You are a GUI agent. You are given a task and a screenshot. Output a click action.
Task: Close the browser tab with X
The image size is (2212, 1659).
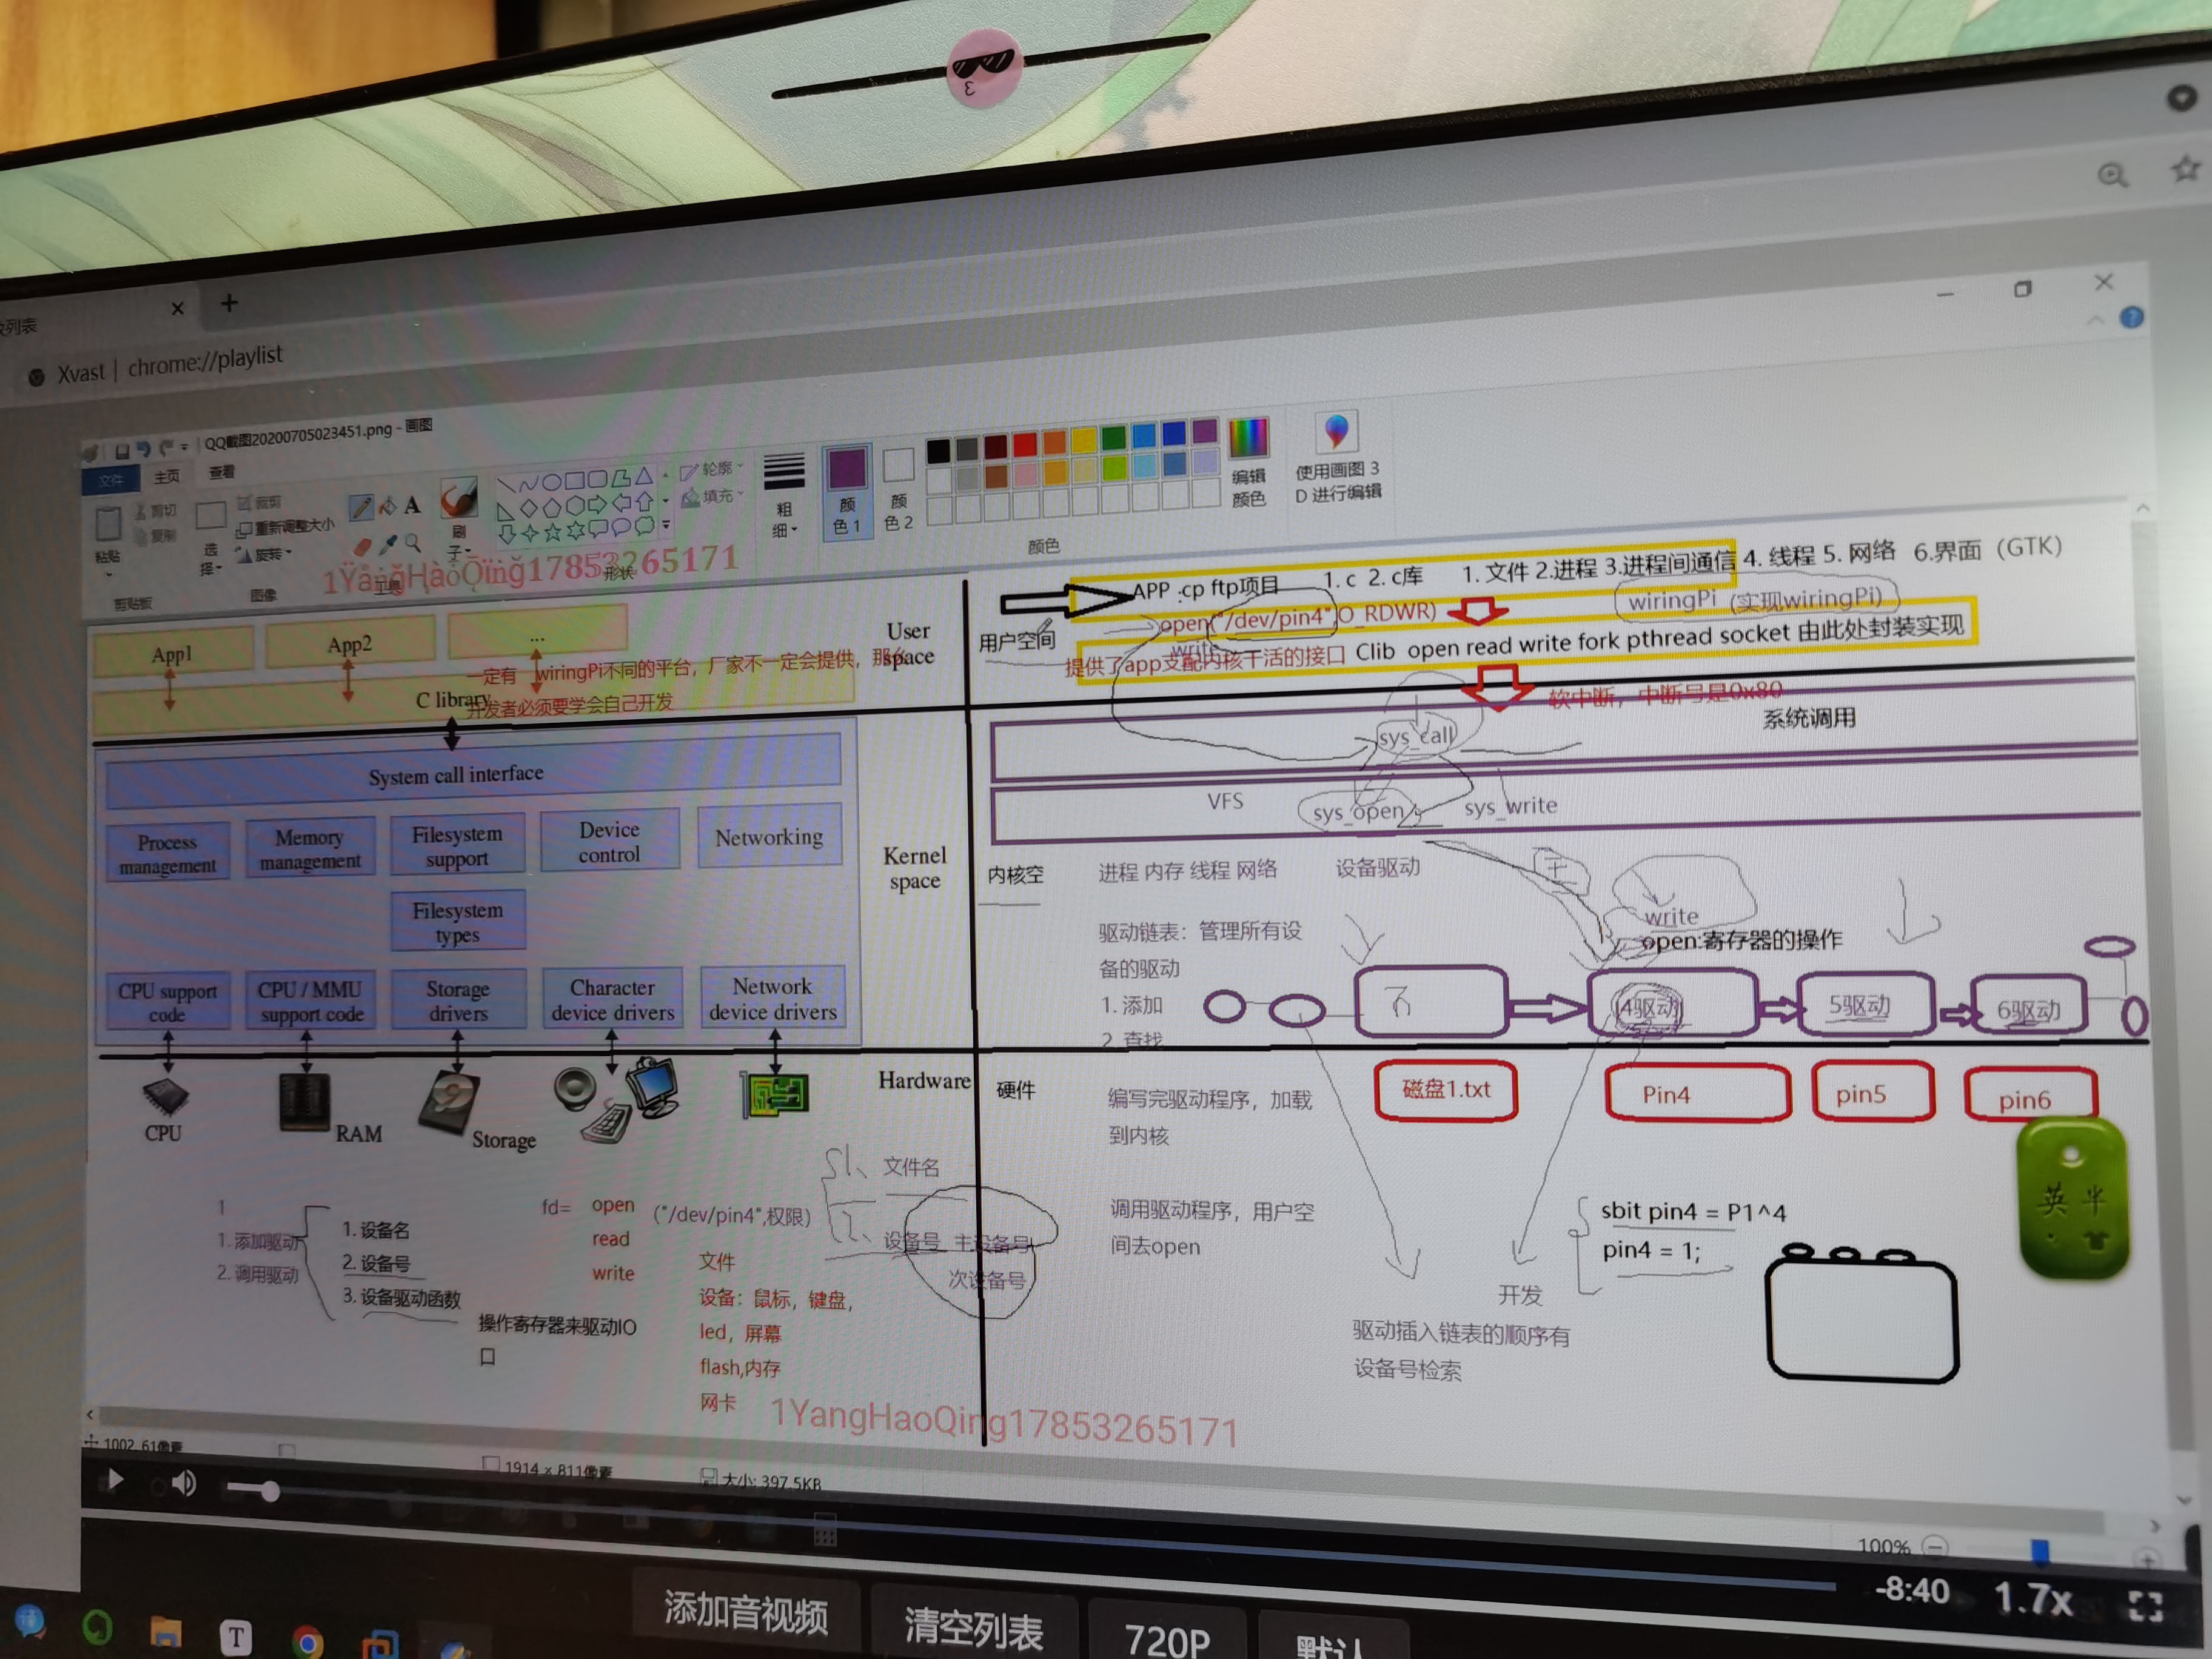[x=177, y=308]
